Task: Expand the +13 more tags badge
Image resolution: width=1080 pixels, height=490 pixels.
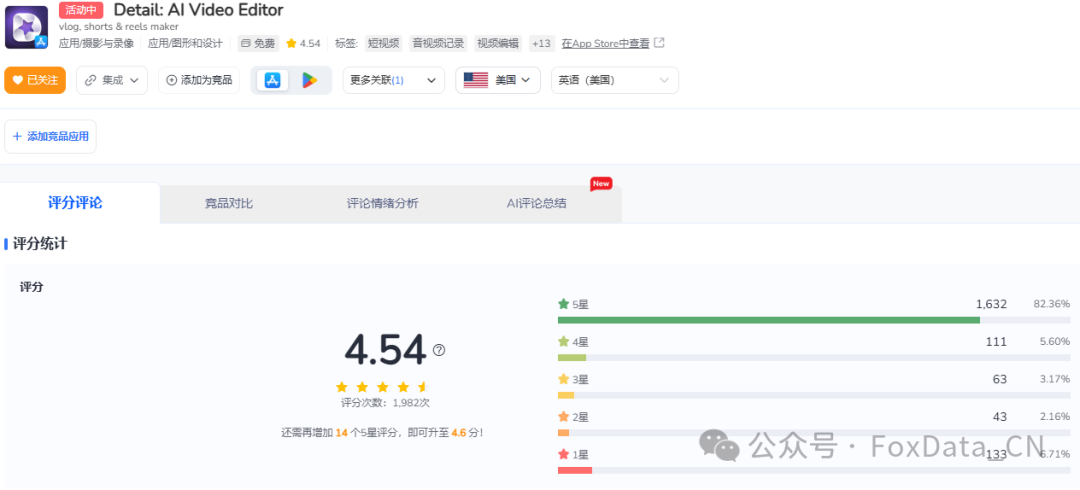Action: coord(541,43)
